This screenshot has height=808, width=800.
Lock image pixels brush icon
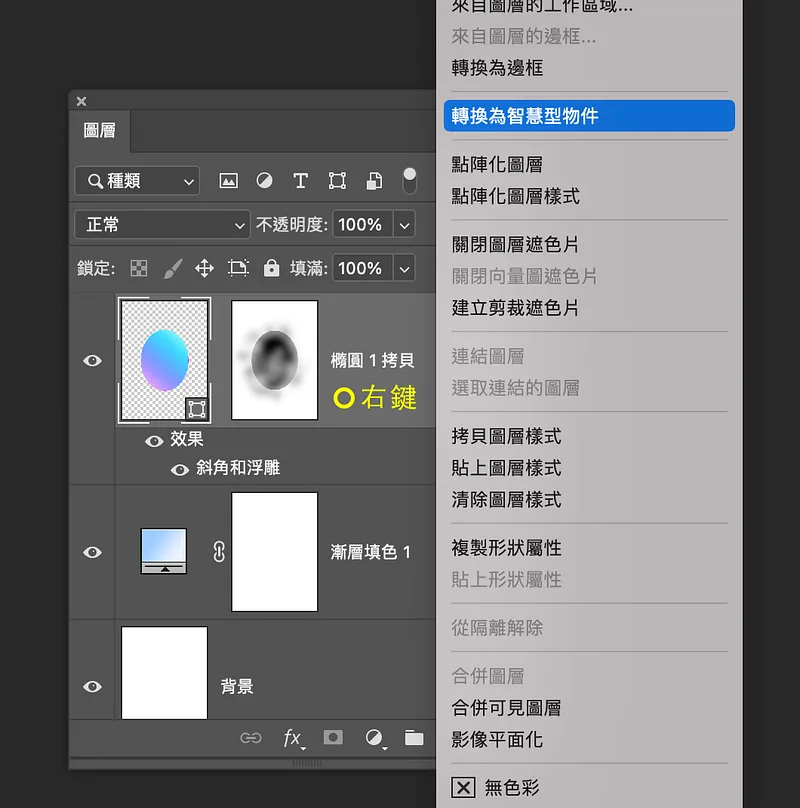point(173,268)
